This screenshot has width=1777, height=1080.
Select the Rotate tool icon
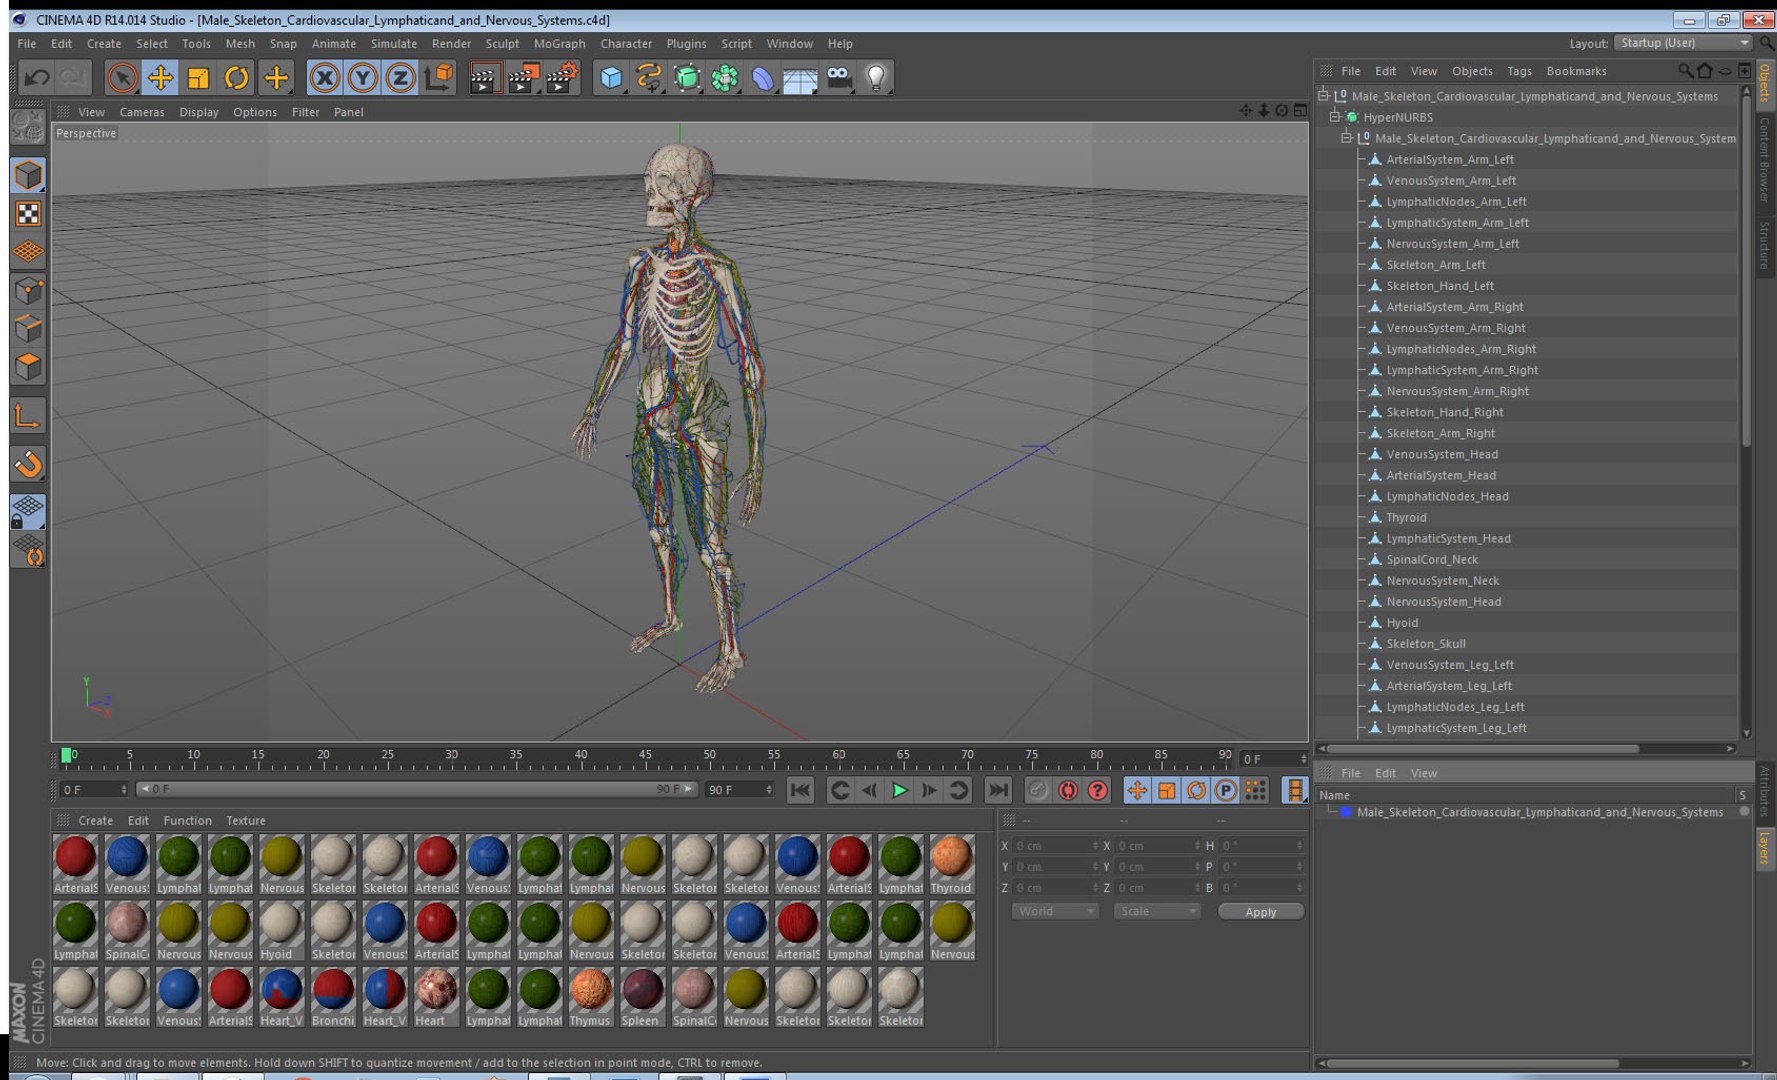point(236,78)
